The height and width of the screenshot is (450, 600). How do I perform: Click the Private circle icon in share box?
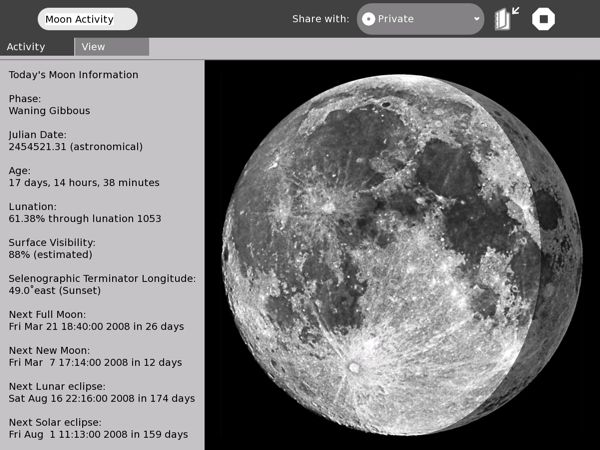369,18
